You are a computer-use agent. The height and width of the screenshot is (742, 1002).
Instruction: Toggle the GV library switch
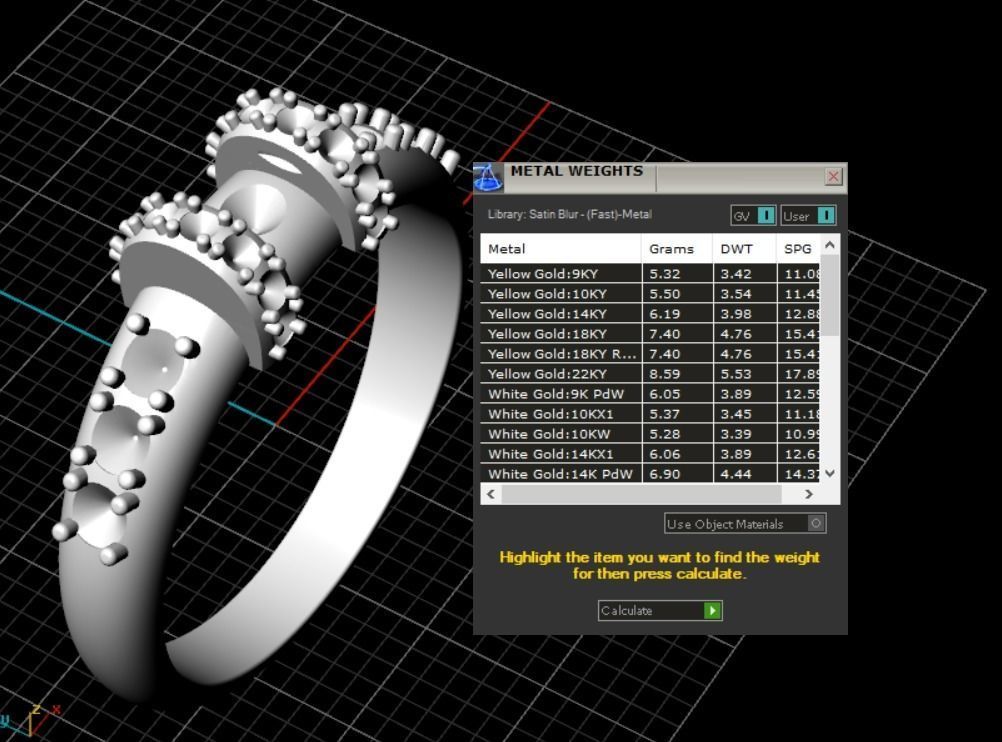tap(753, 216)
